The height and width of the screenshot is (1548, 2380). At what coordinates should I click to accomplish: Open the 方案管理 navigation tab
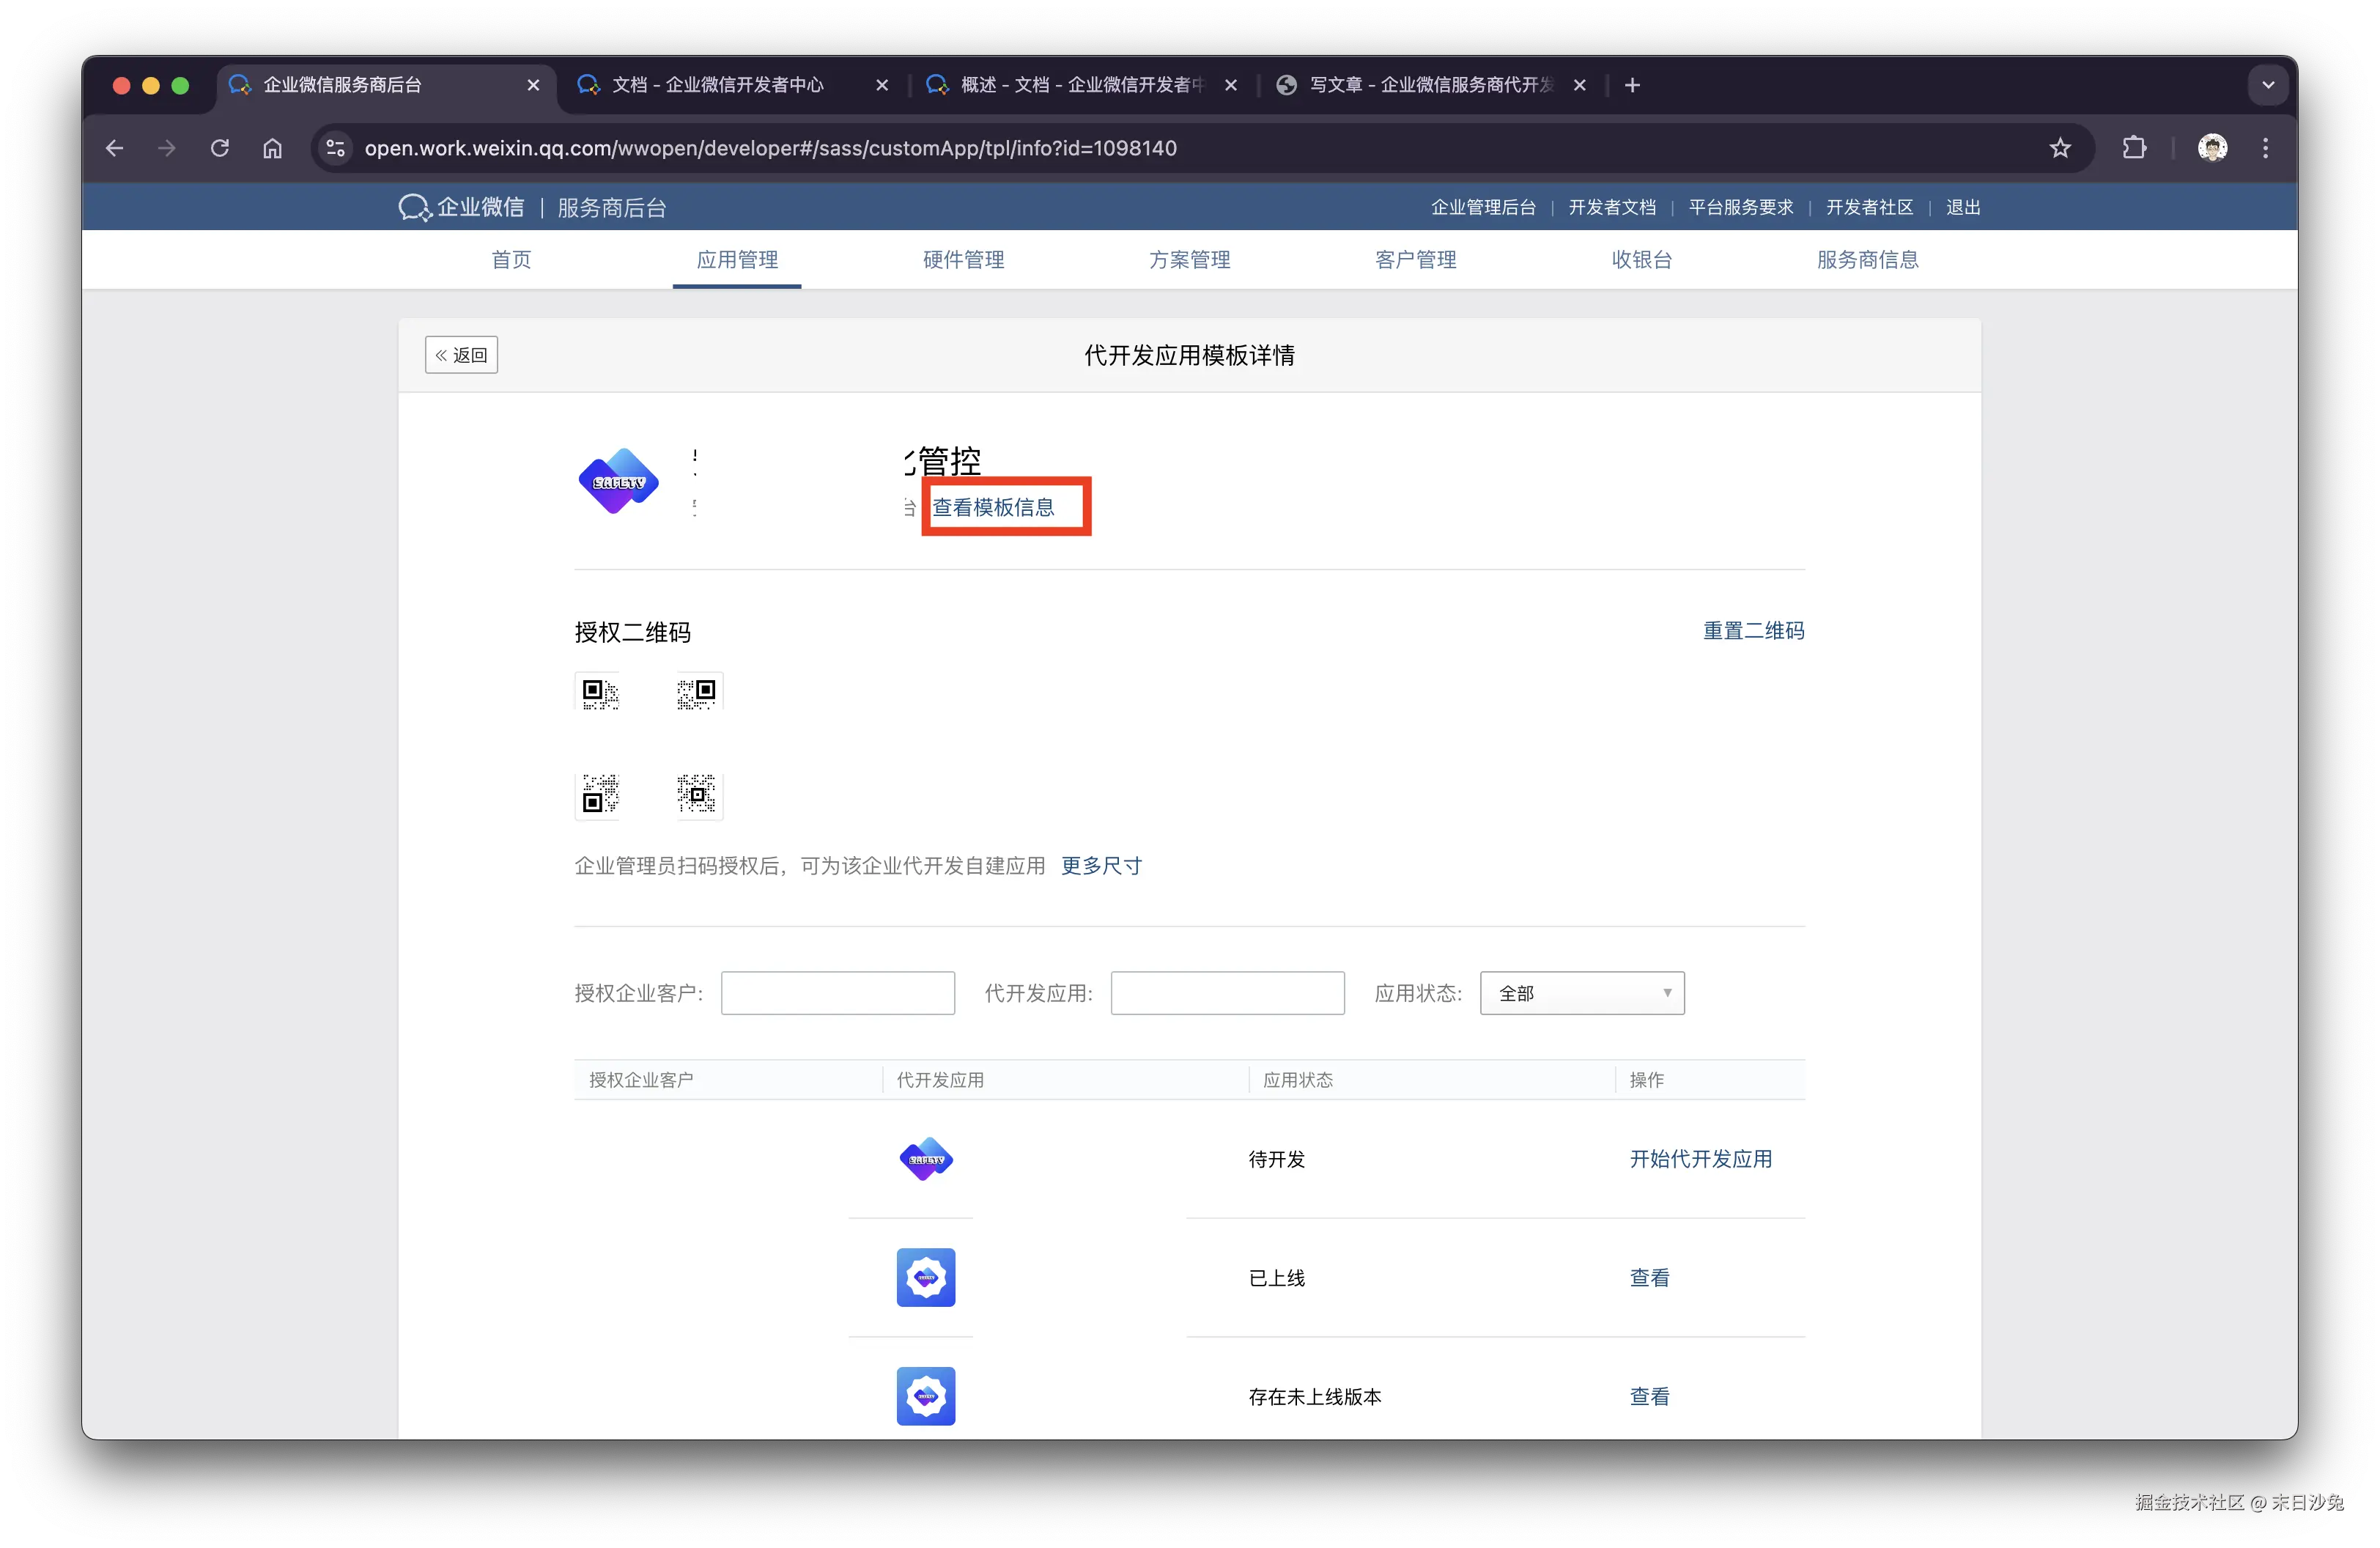(1189, 260)
